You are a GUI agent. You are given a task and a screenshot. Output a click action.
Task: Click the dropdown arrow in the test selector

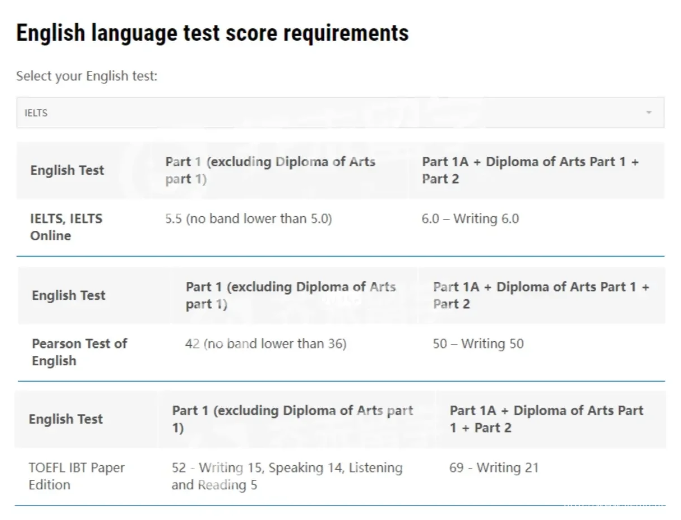[x=649, y=113]
